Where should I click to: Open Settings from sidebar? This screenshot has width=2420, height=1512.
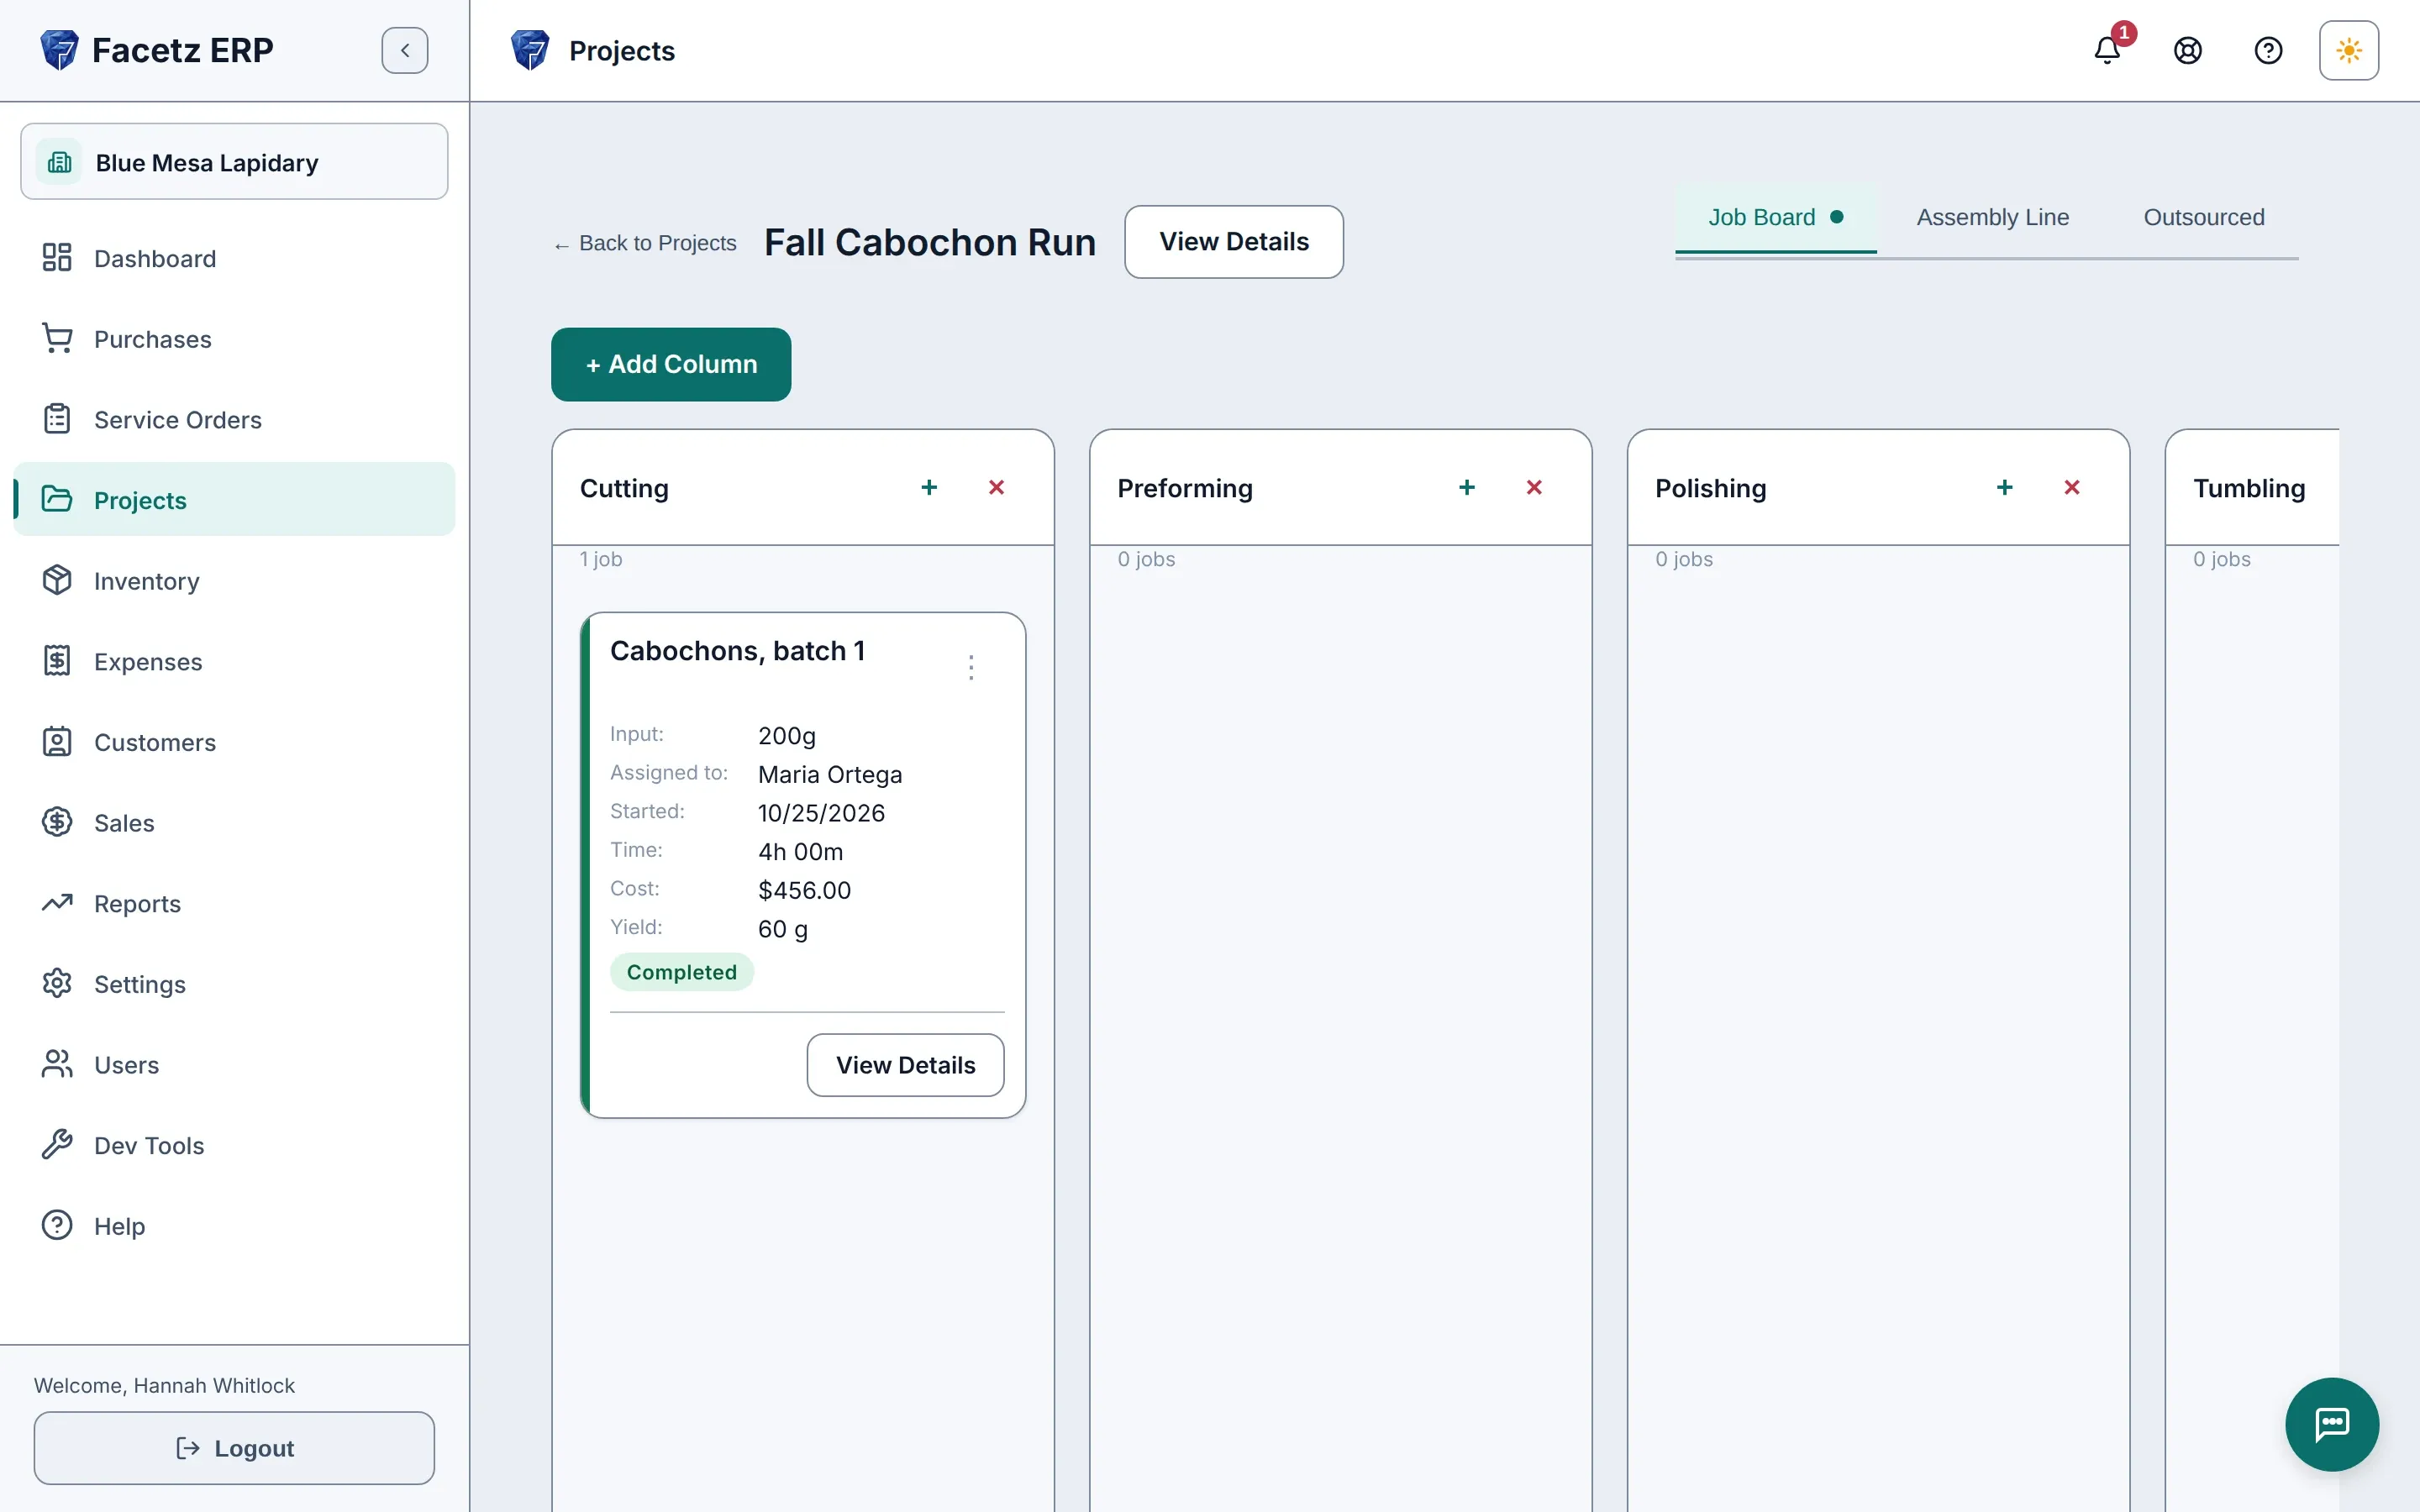click(234, 984)
